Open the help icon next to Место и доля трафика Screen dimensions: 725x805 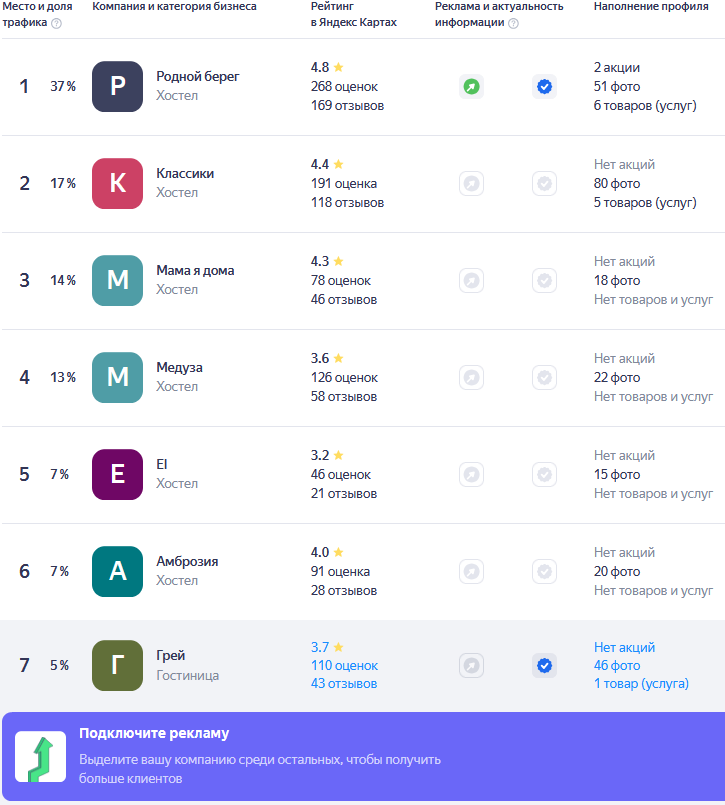(56, 23)
